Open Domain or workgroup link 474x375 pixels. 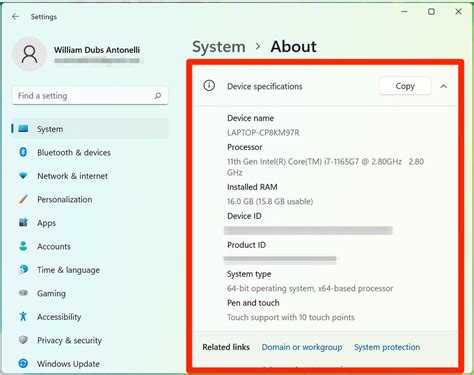pyautogui.click(x=302, y=347)
